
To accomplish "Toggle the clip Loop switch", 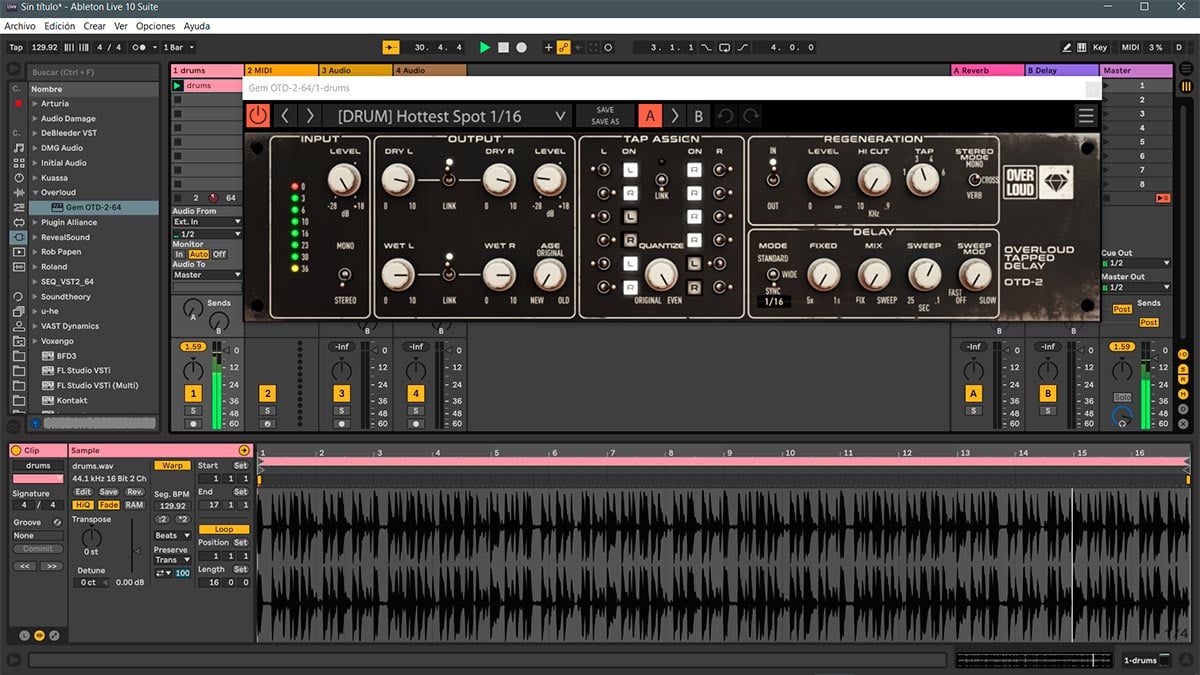I will coord(224,529).
